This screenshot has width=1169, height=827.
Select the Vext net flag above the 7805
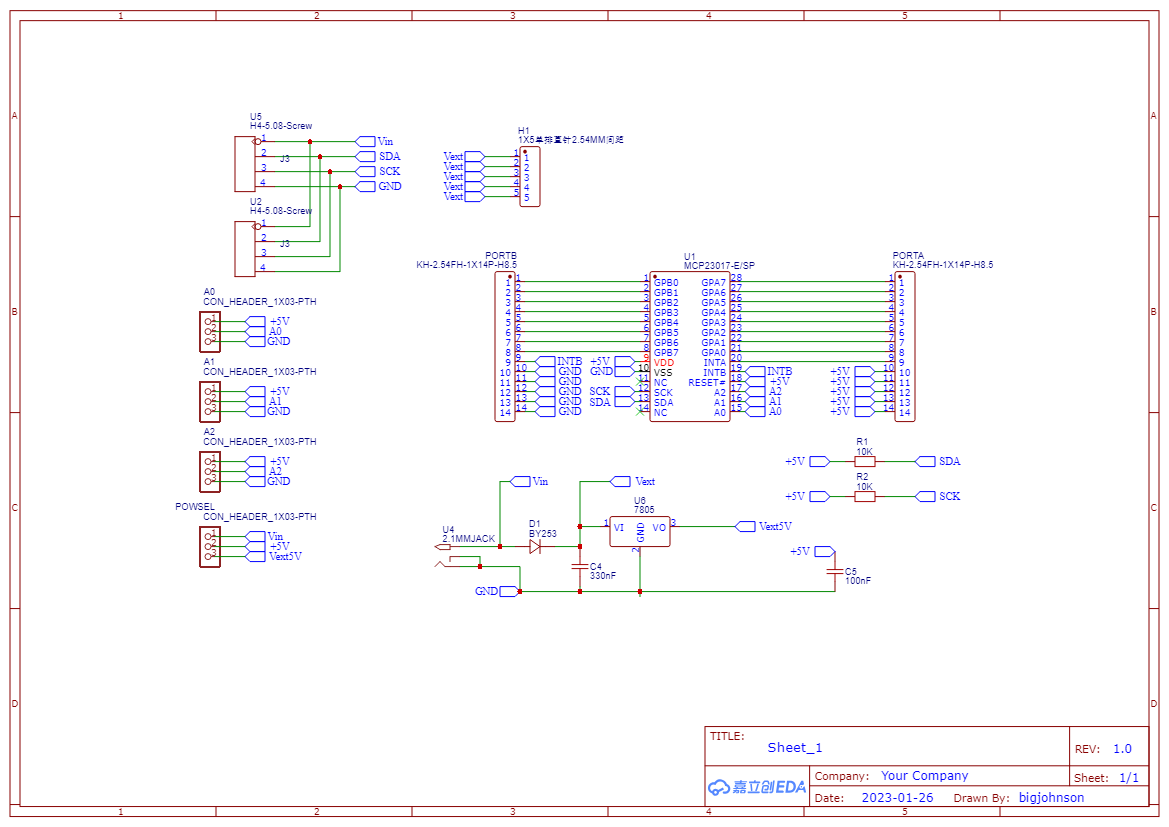(x=620, y=482)
